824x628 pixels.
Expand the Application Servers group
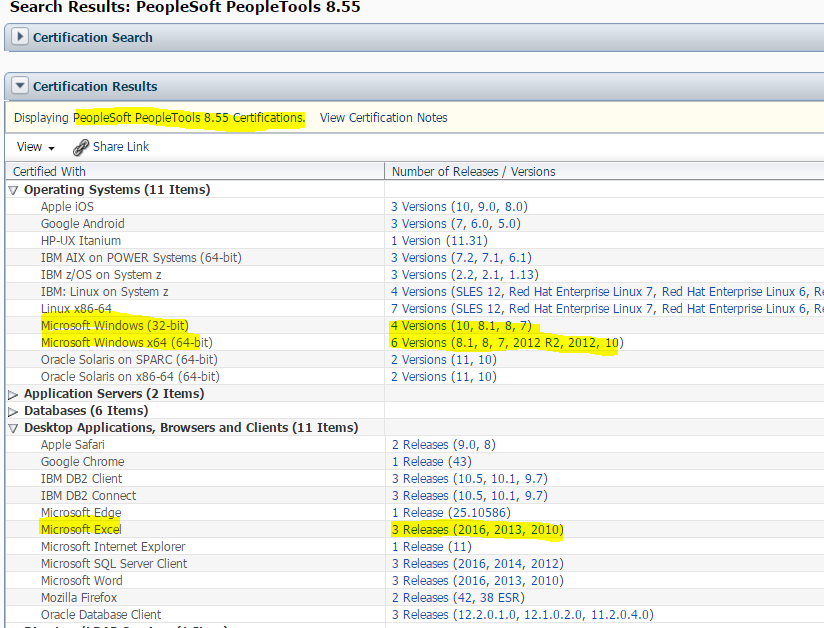[x=14, y=394]
